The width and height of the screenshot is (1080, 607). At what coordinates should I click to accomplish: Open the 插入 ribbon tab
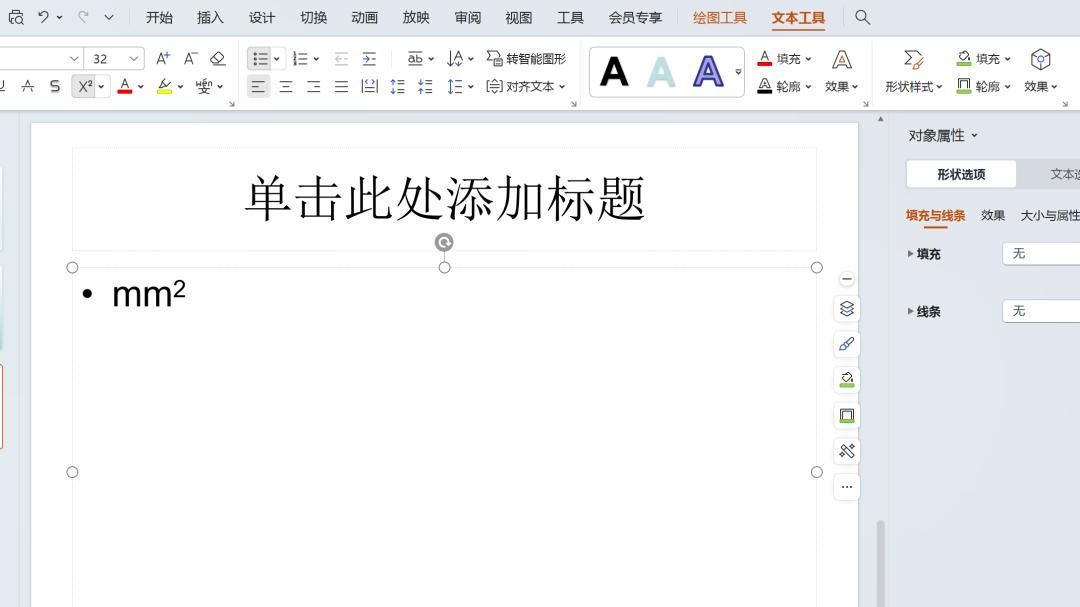pos(209,17)
